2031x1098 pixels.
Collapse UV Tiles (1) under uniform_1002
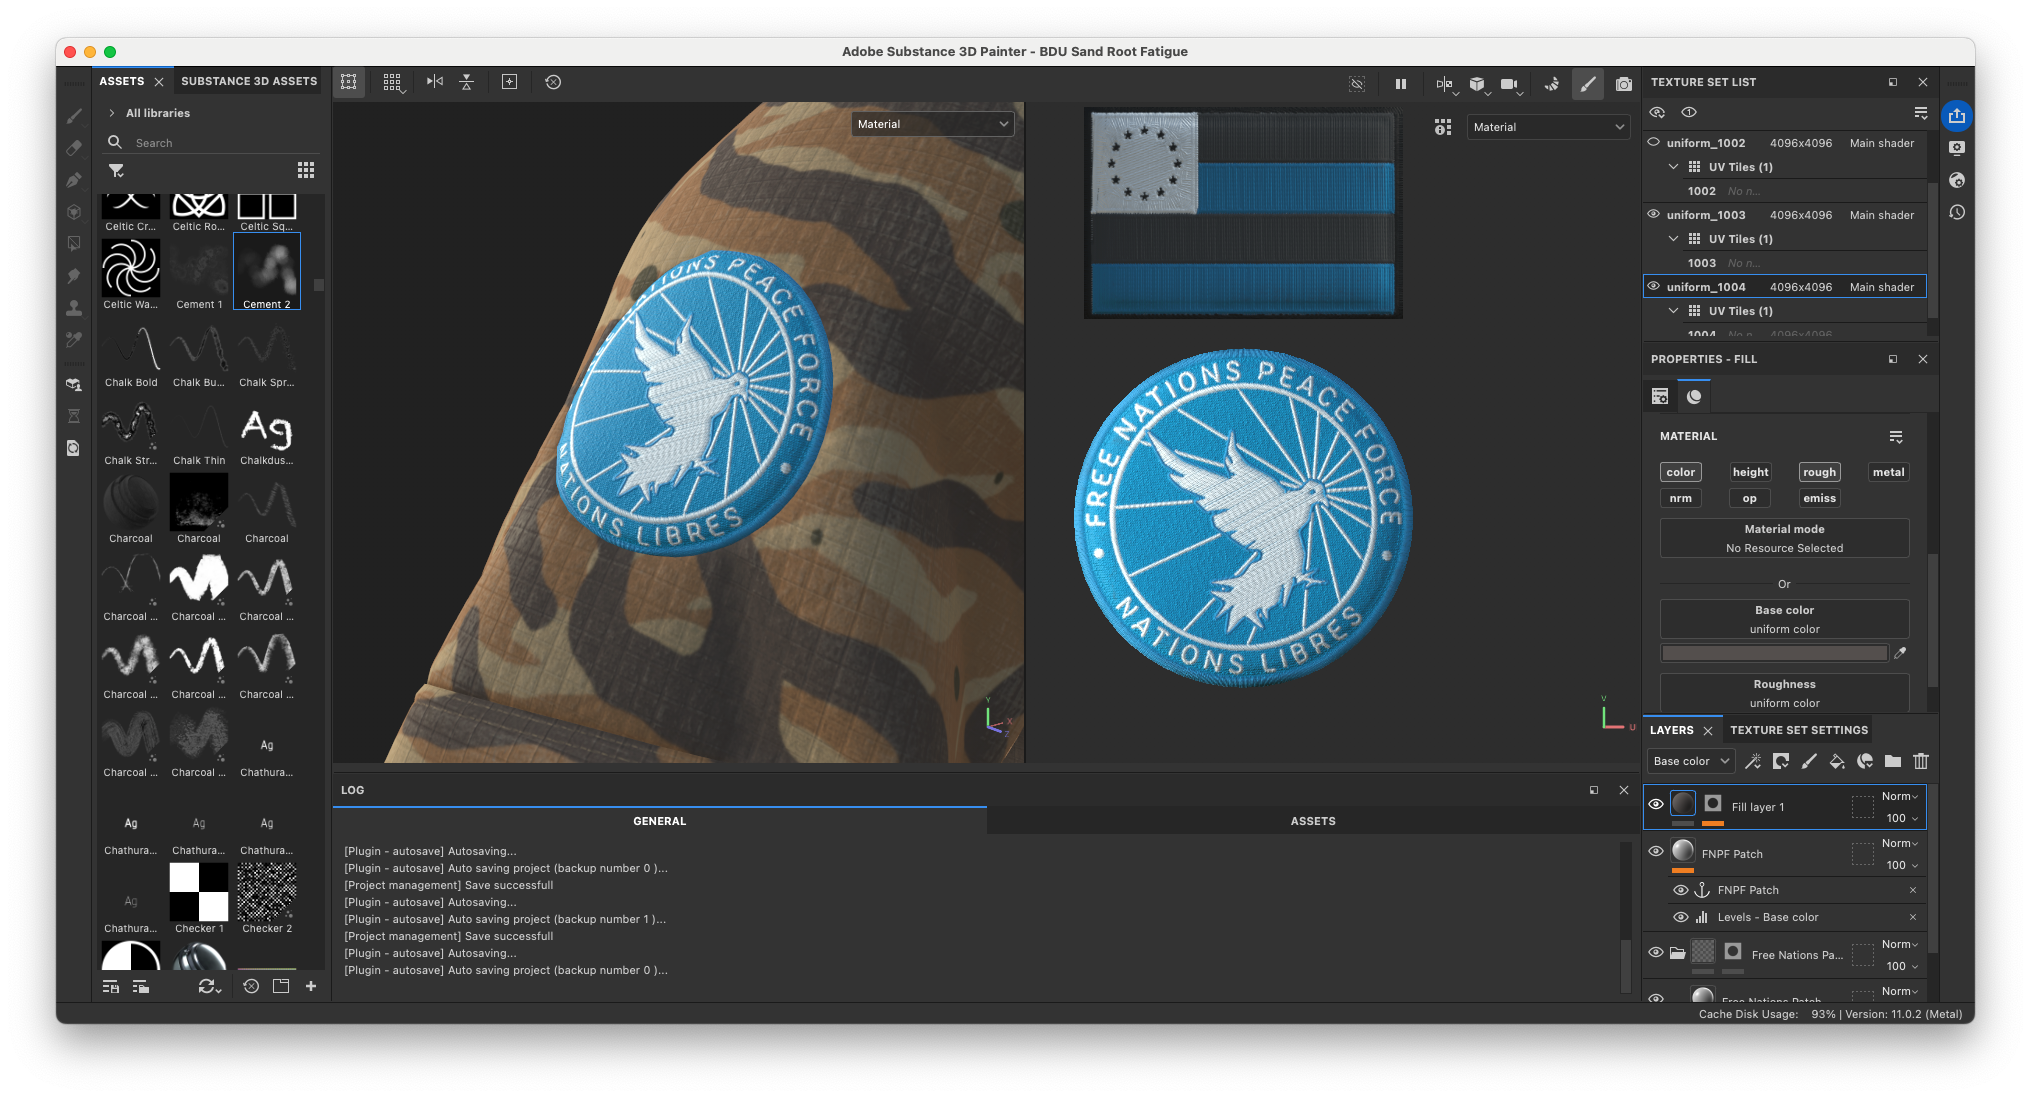pos(1673,167)
